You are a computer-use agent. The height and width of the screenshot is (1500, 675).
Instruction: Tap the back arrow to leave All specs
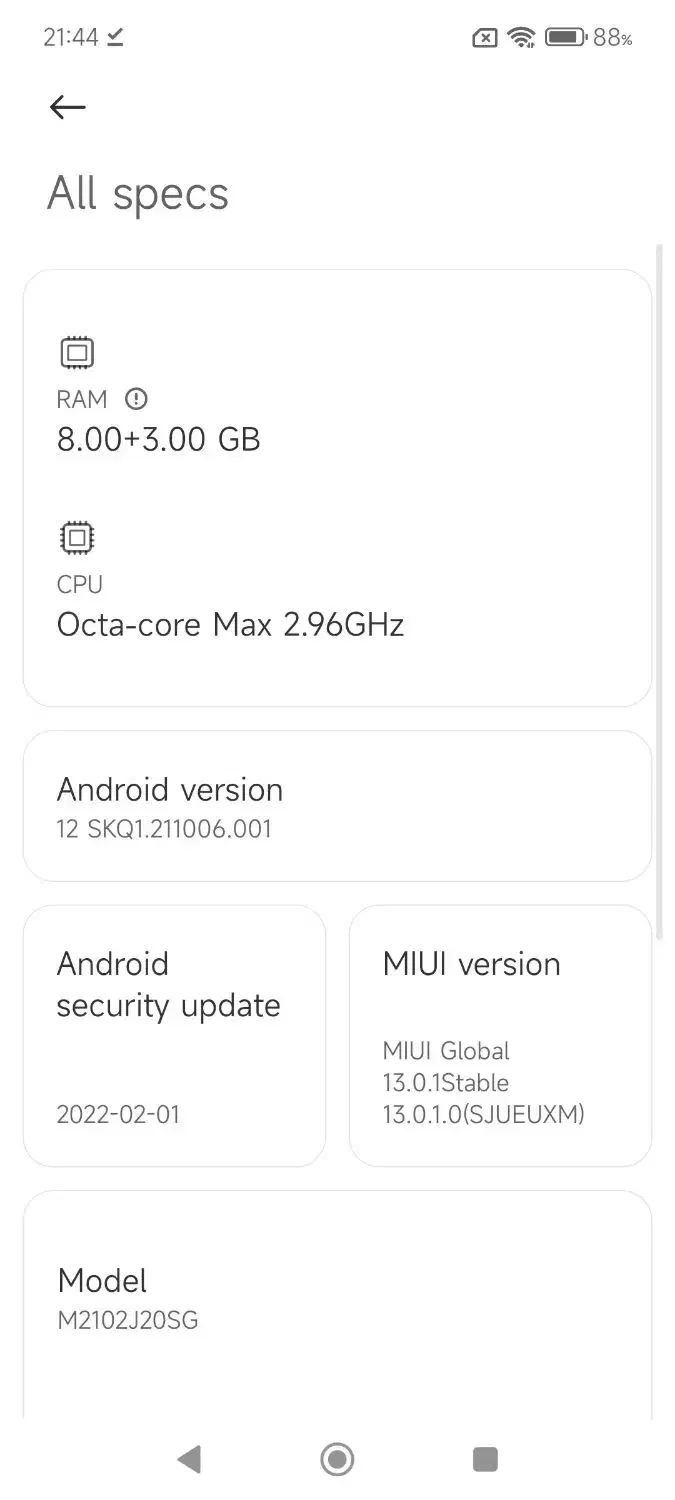66,107
